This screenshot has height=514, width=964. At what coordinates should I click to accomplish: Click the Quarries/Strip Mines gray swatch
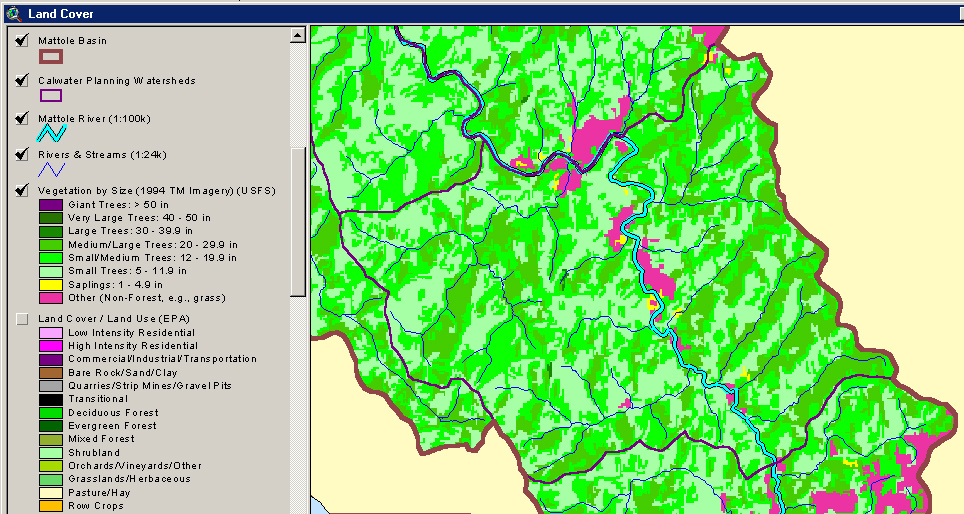click(x=51, y=386)
